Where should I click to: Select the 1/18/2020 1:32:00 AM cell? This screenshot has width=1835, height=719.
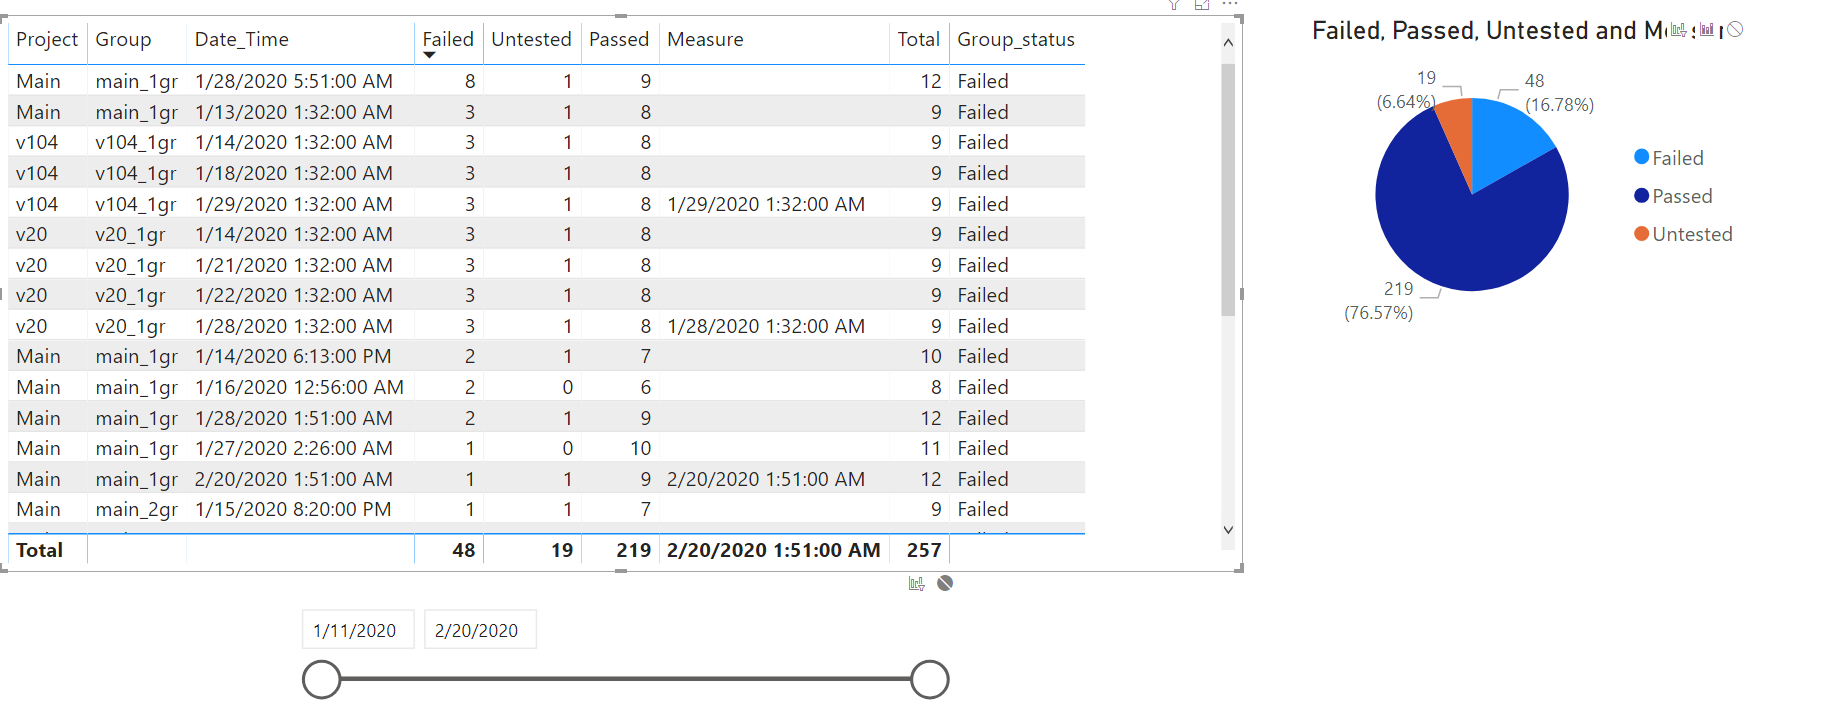(294, 173)
